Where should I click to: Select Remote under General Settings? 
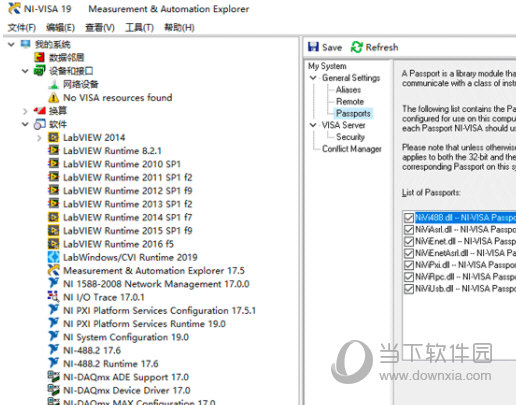[350, 101]
